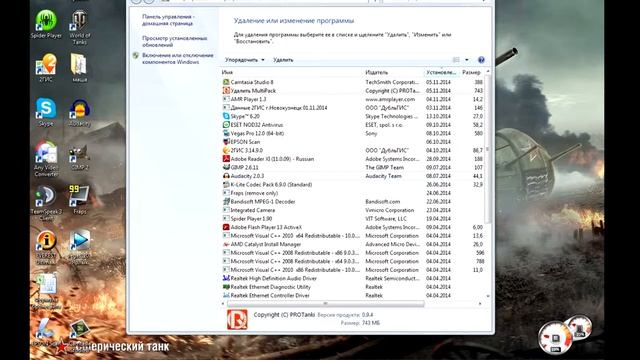Select Данные 2ГИС г.Новокузнецк entry
The height and width of the screenshot is (360, 640).
click(353, 108)
